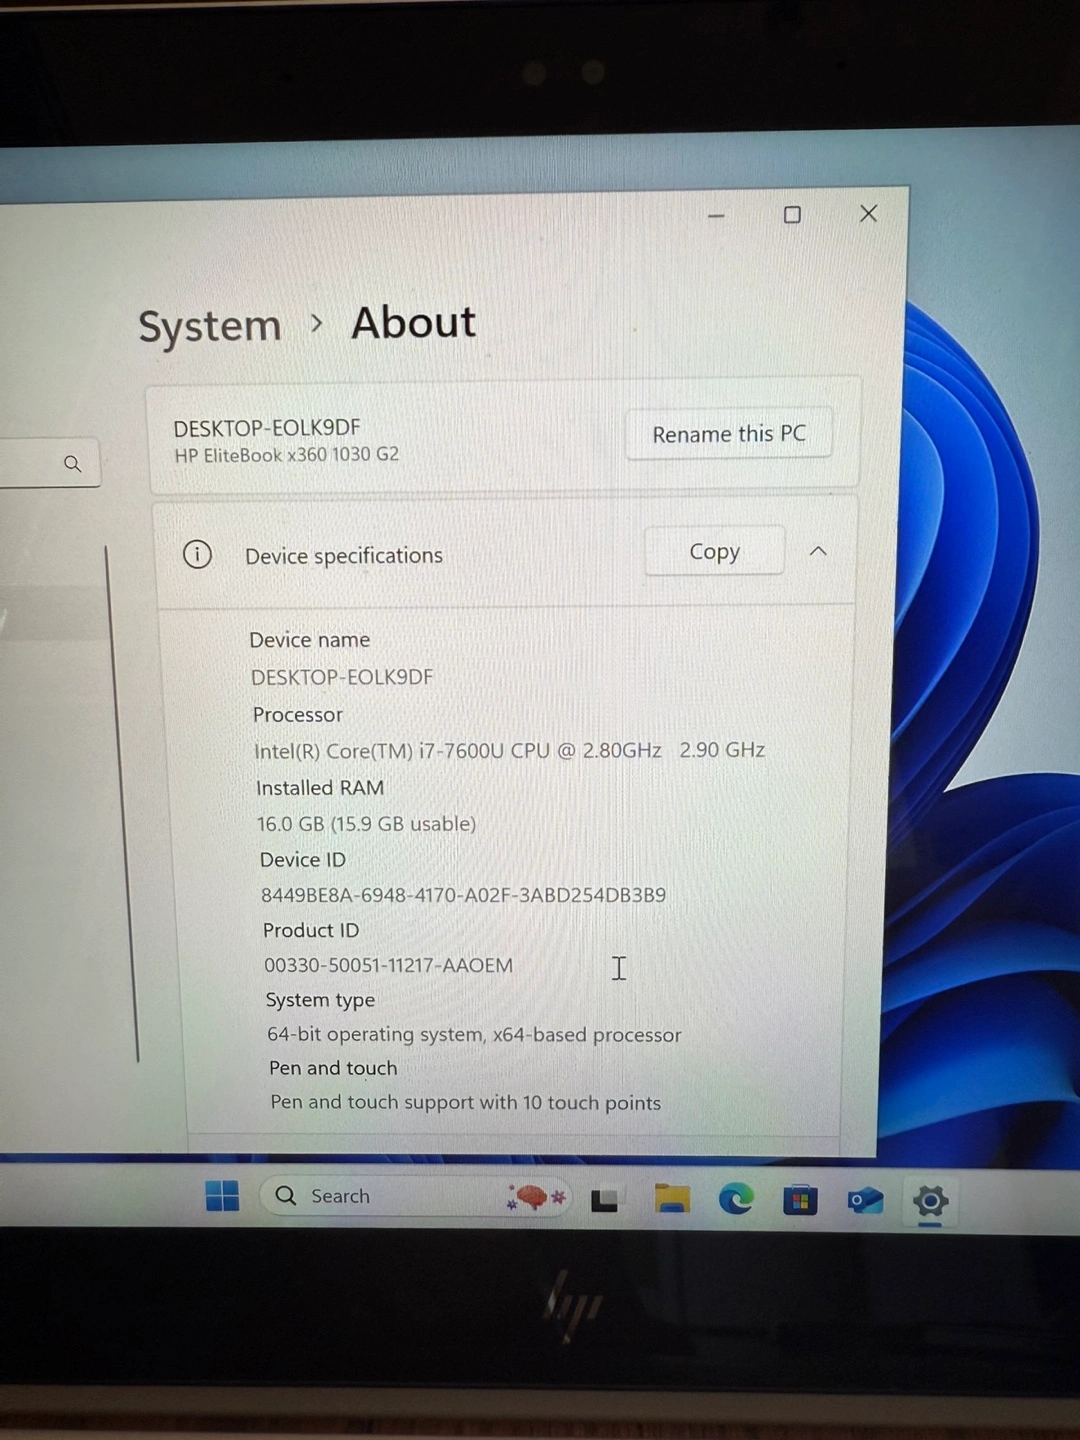
Task: Open Task View from the taskbar
Action: [x=605, y=1199]
